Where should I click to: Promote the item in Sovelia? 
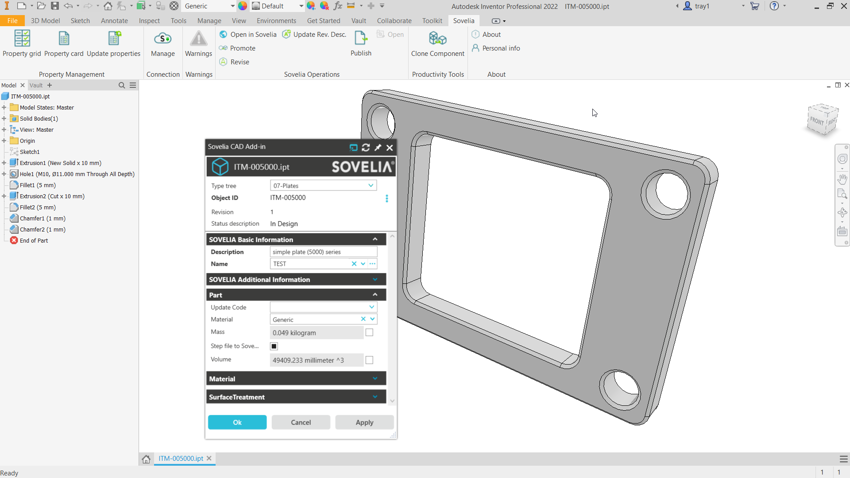(237, 48)
